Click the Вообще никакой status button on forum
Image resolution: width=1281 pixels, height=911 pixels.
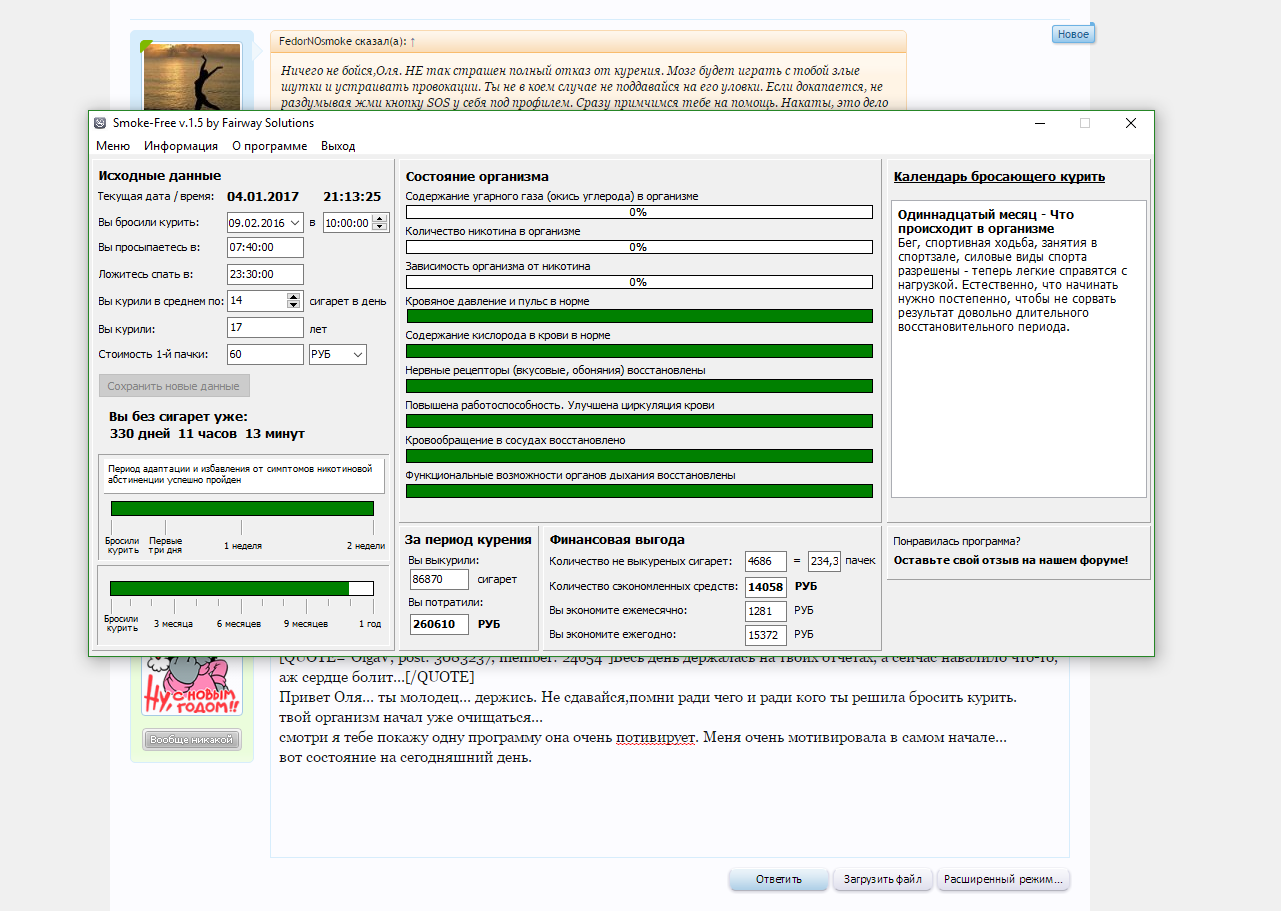tap(192, 740)
